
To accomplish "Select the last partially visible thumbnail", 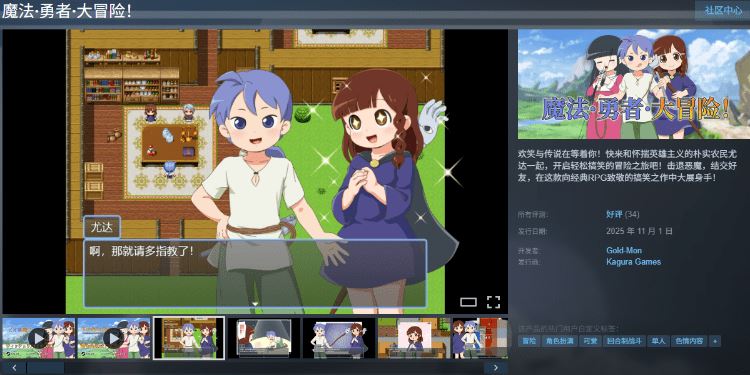I will click(x=480, y=338).
